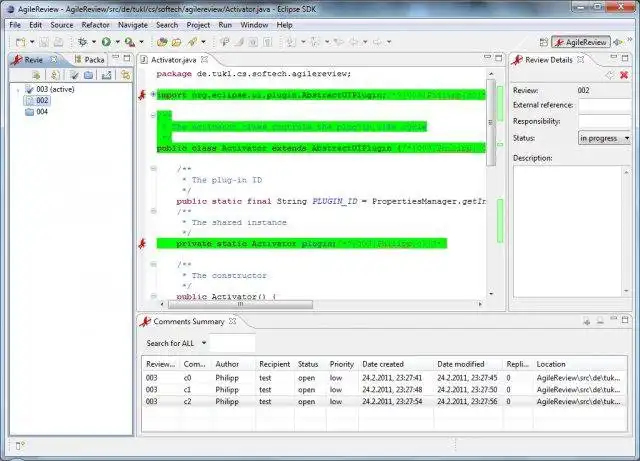Image resolution: width=640 pixels, height=461 pixels.
Task: Click the Java perspective icon beside AgileReview
Action: tap(618, 42)
